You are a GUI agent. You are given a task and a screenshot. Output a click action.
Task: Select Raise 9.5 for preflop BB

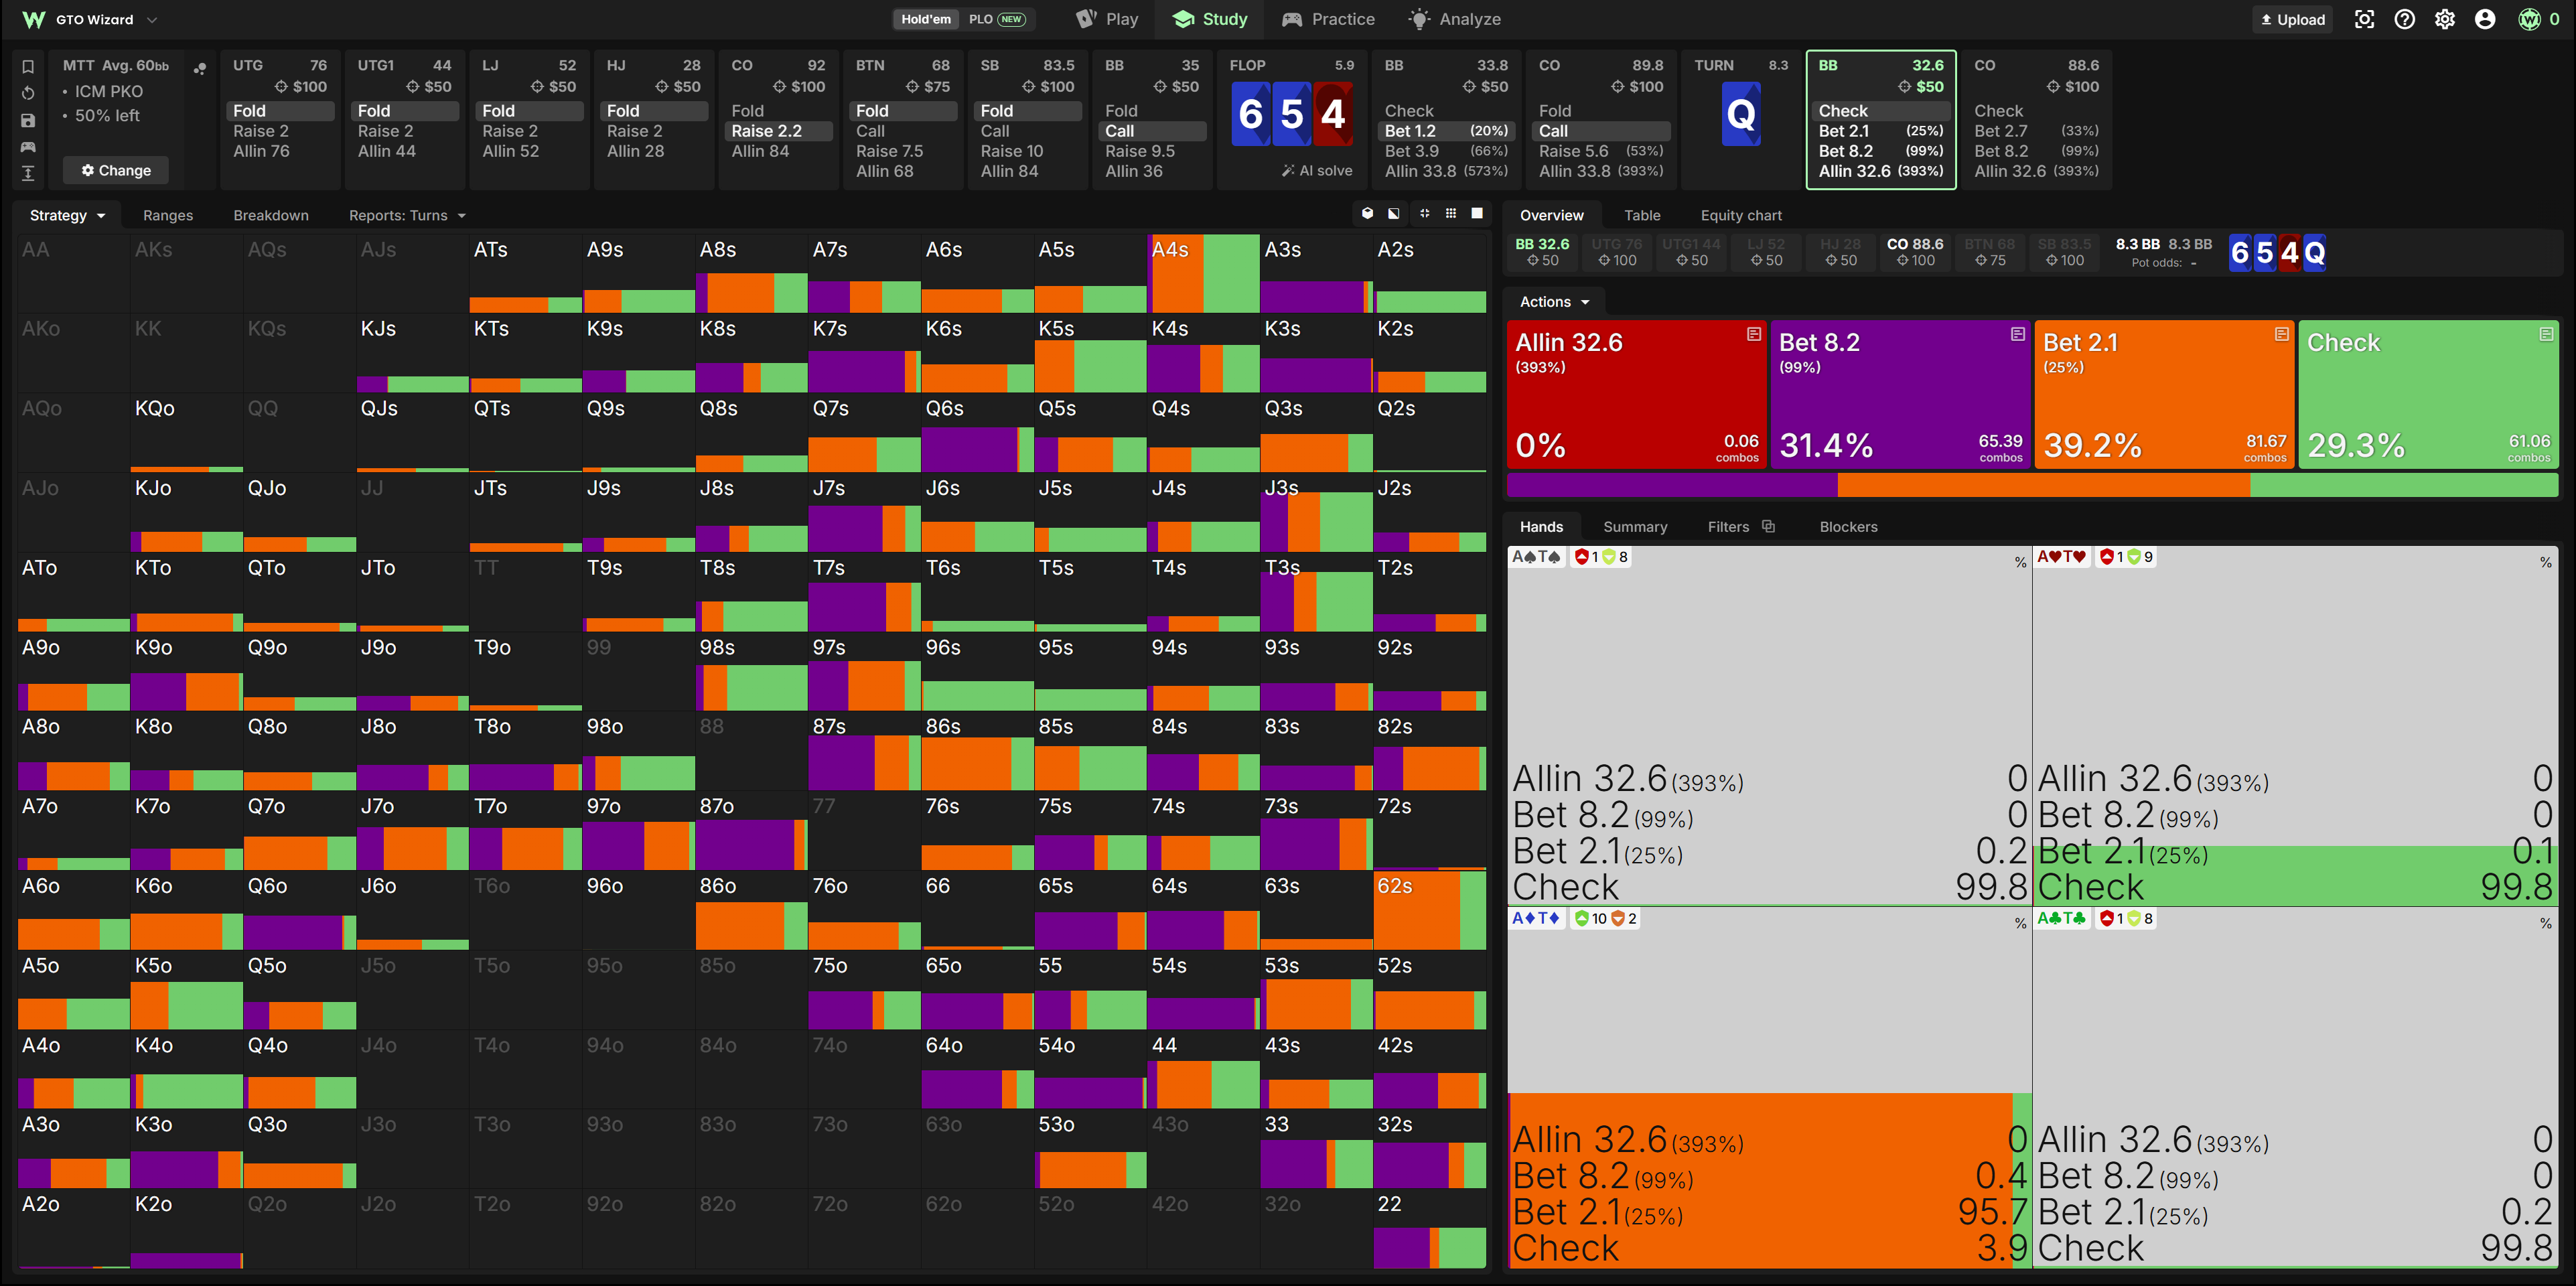point(1152,151)
